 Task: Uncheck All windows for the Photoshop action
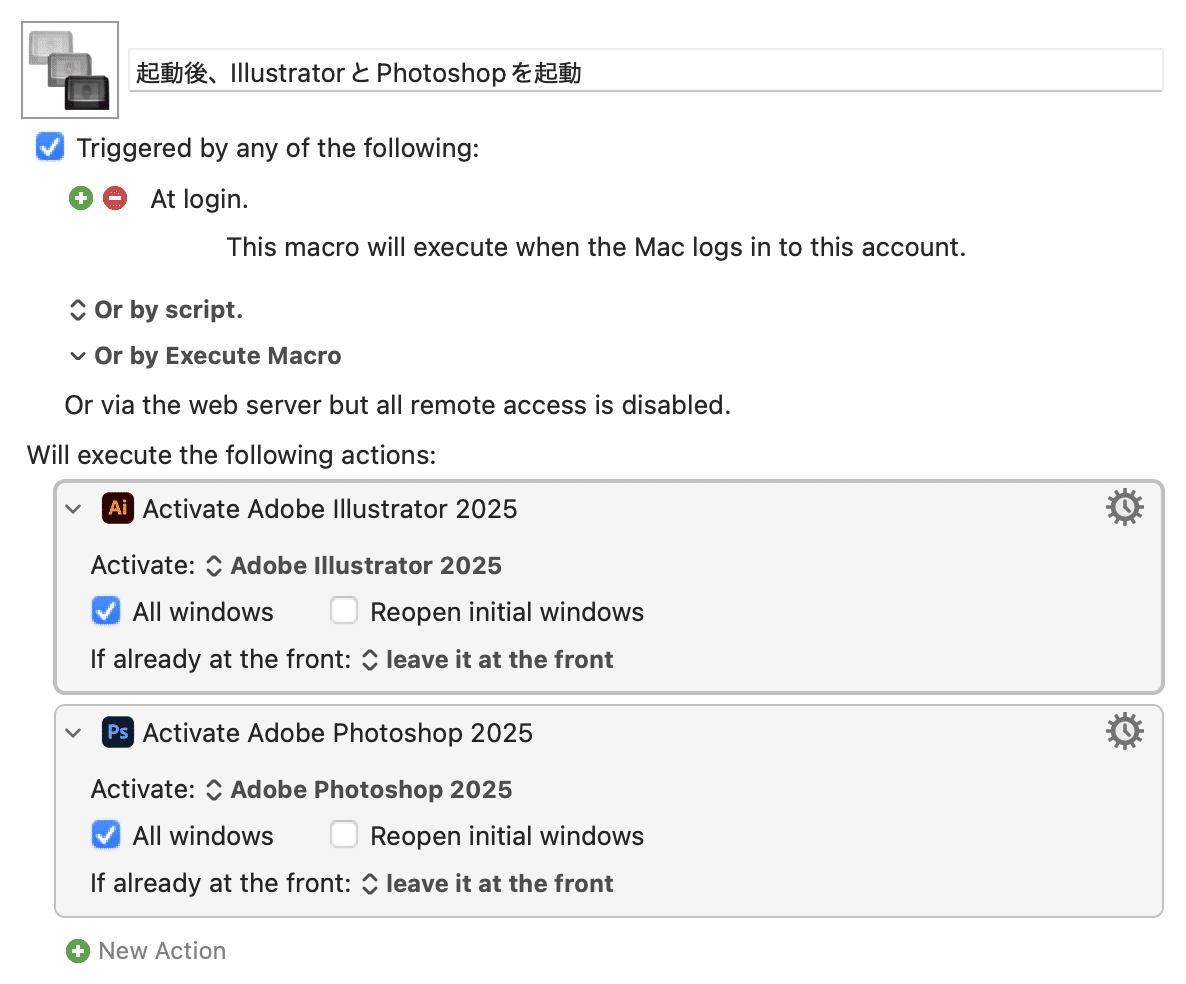[x=105, y=834]
